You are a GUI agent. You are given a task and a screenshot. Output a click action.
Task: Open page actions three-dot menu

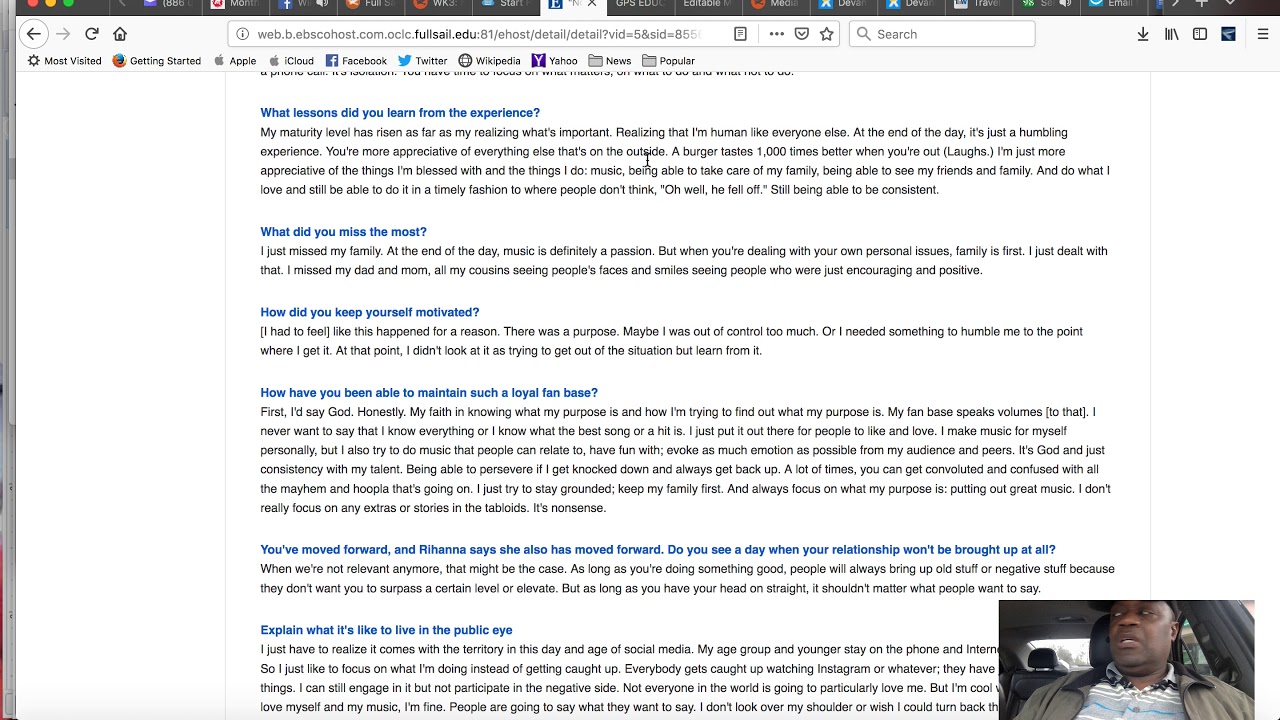click(776, 34)
